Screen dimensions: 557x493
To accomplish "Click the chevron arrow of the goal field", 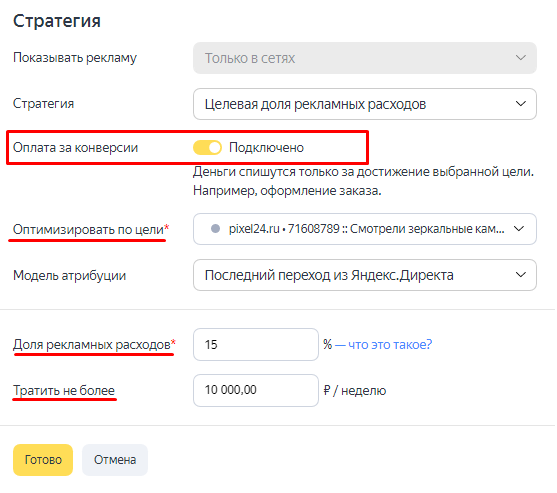I will 519,229.
